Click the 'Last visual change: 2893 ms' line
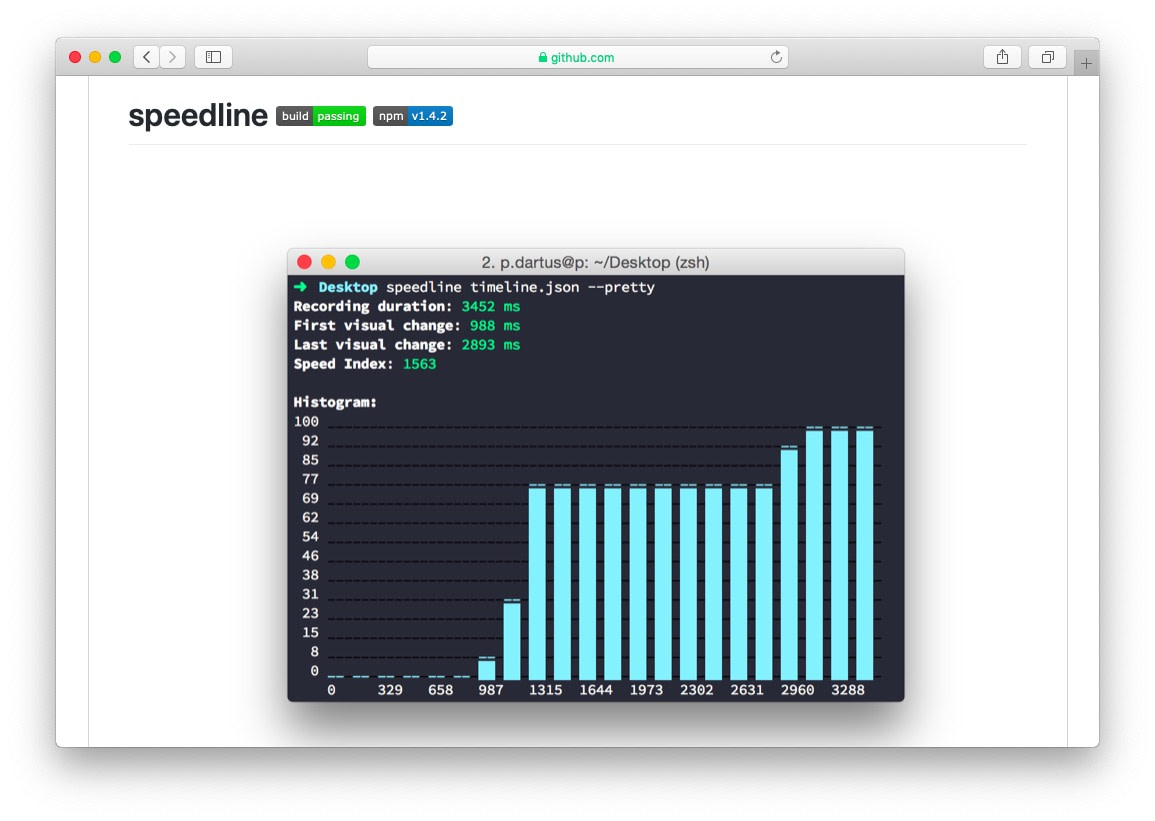 point(407,345)
